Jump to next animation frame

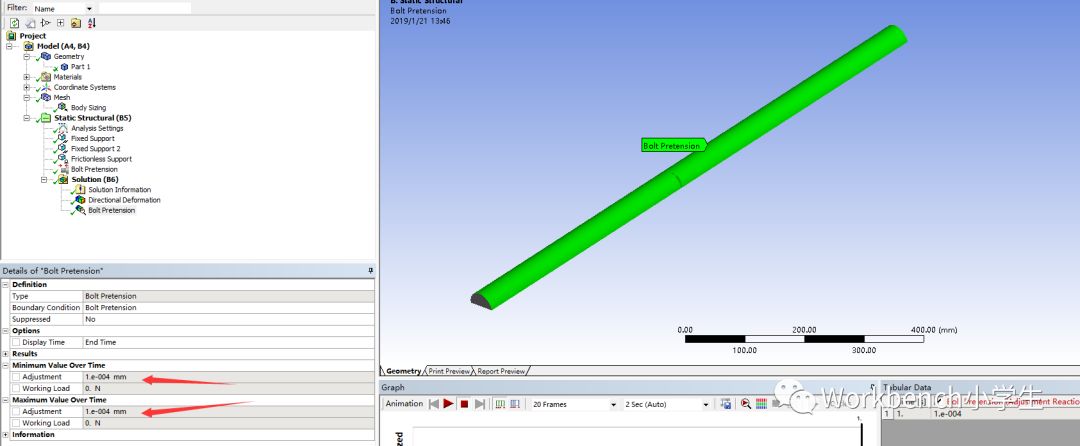[480, 404]
